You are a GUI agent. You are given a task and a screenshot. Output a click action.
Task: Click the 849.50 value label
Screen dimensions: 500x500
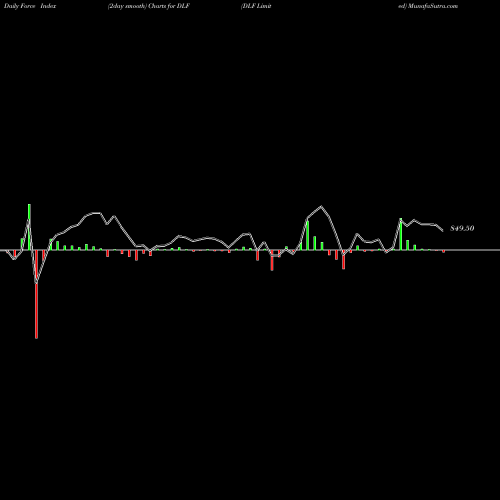[462, 228]
